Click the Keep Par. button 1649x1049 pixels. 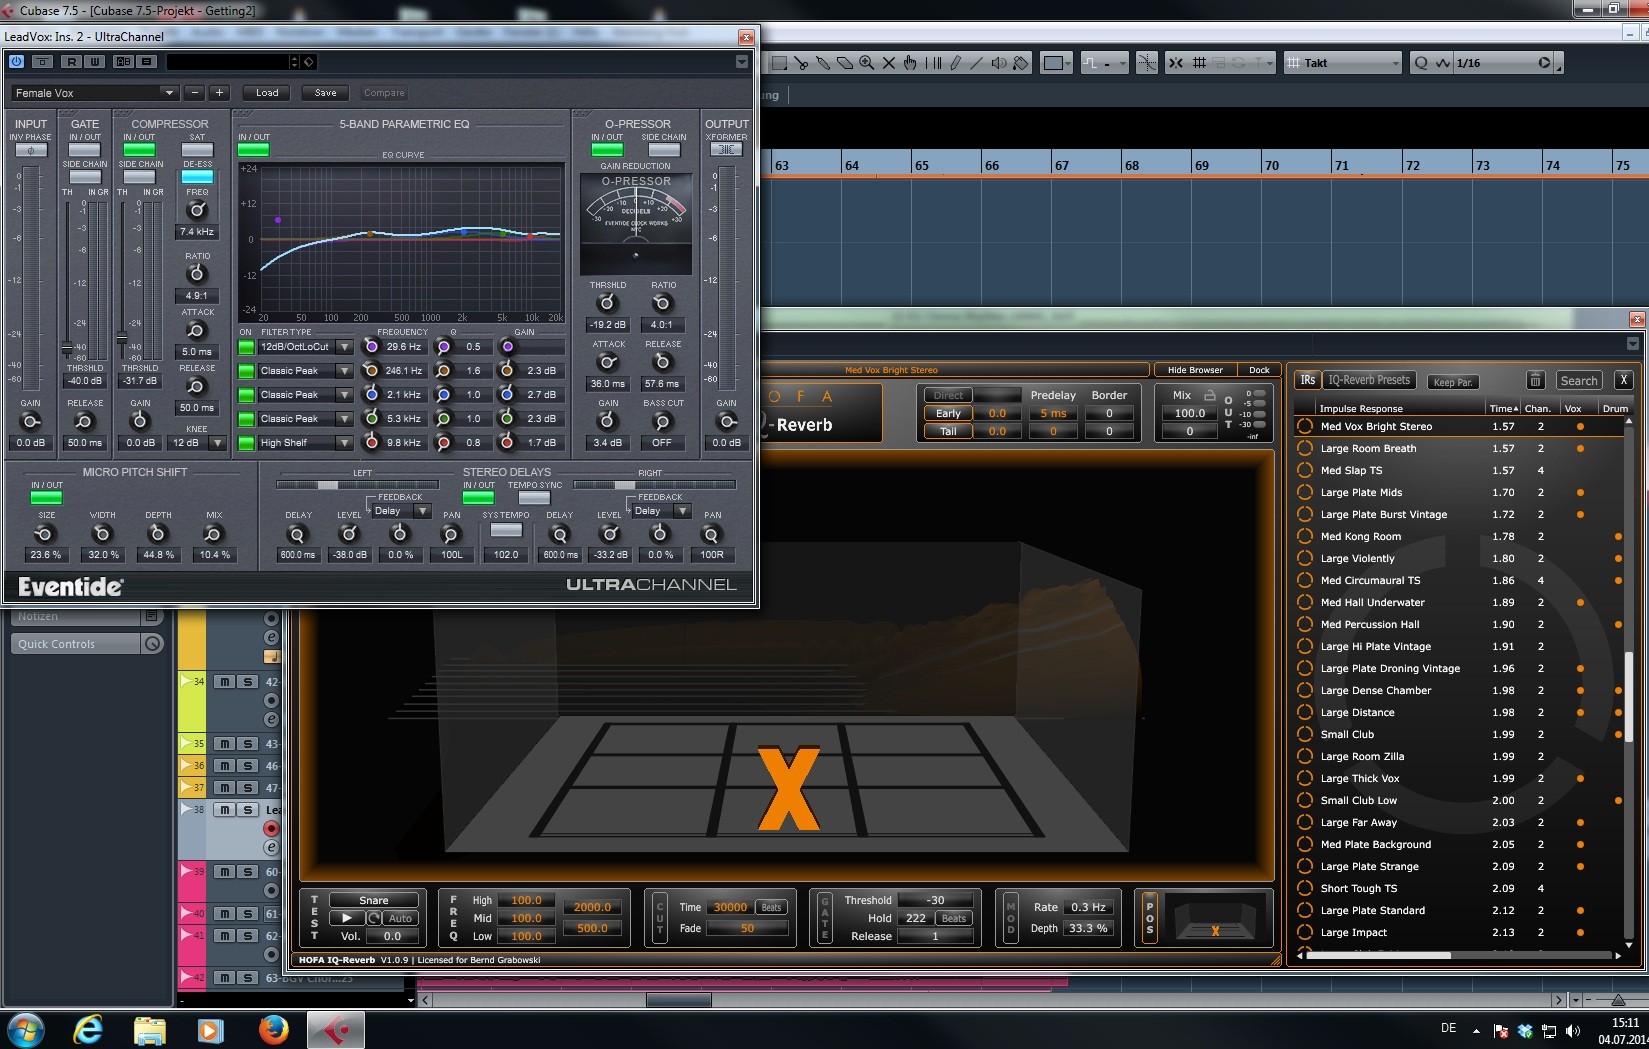pyautogui.click(x=1452, y=382)
